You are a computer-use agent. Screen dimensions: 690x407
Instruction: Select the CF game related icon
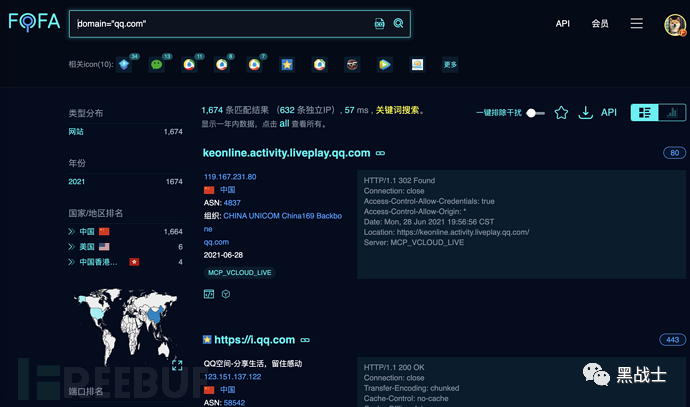coord(352,65)
